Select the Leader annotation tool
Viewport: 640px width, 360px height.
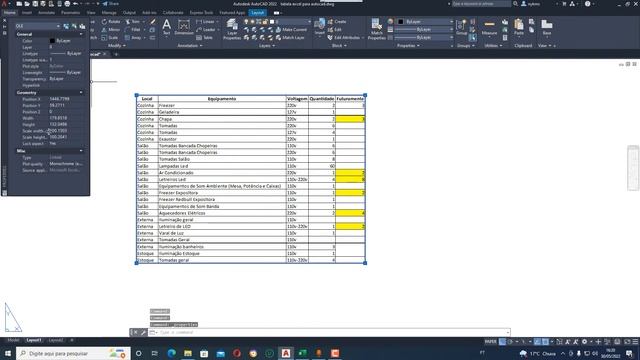[206, 29]
